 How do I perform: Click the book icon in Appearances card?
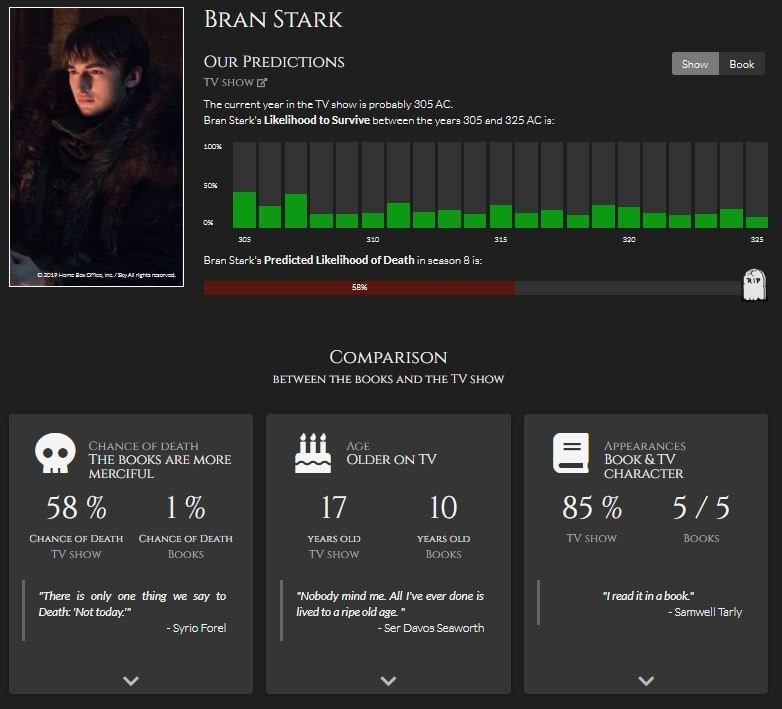click(571, 453)
